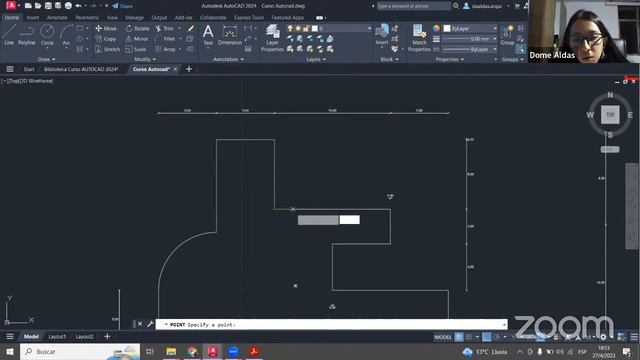This screenshot has height=360, width=640.
Task: Select the Line tool
Action: [x=9, y=34]
